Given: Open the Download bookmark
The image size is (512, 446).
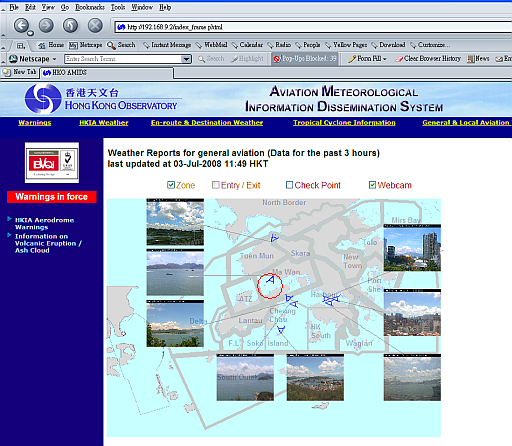Looking at the screenshot, I should pyautogui.click(x=388, y=45).
